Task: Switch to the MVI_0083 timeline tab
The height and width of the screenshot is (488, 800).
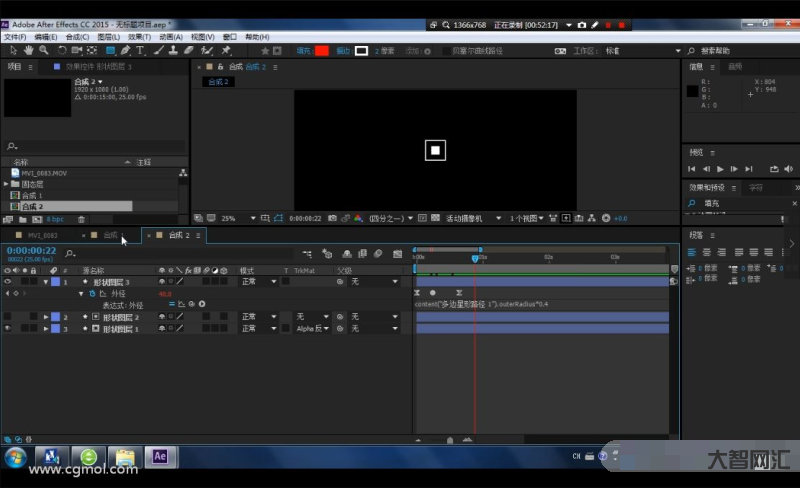Action: 42,235
